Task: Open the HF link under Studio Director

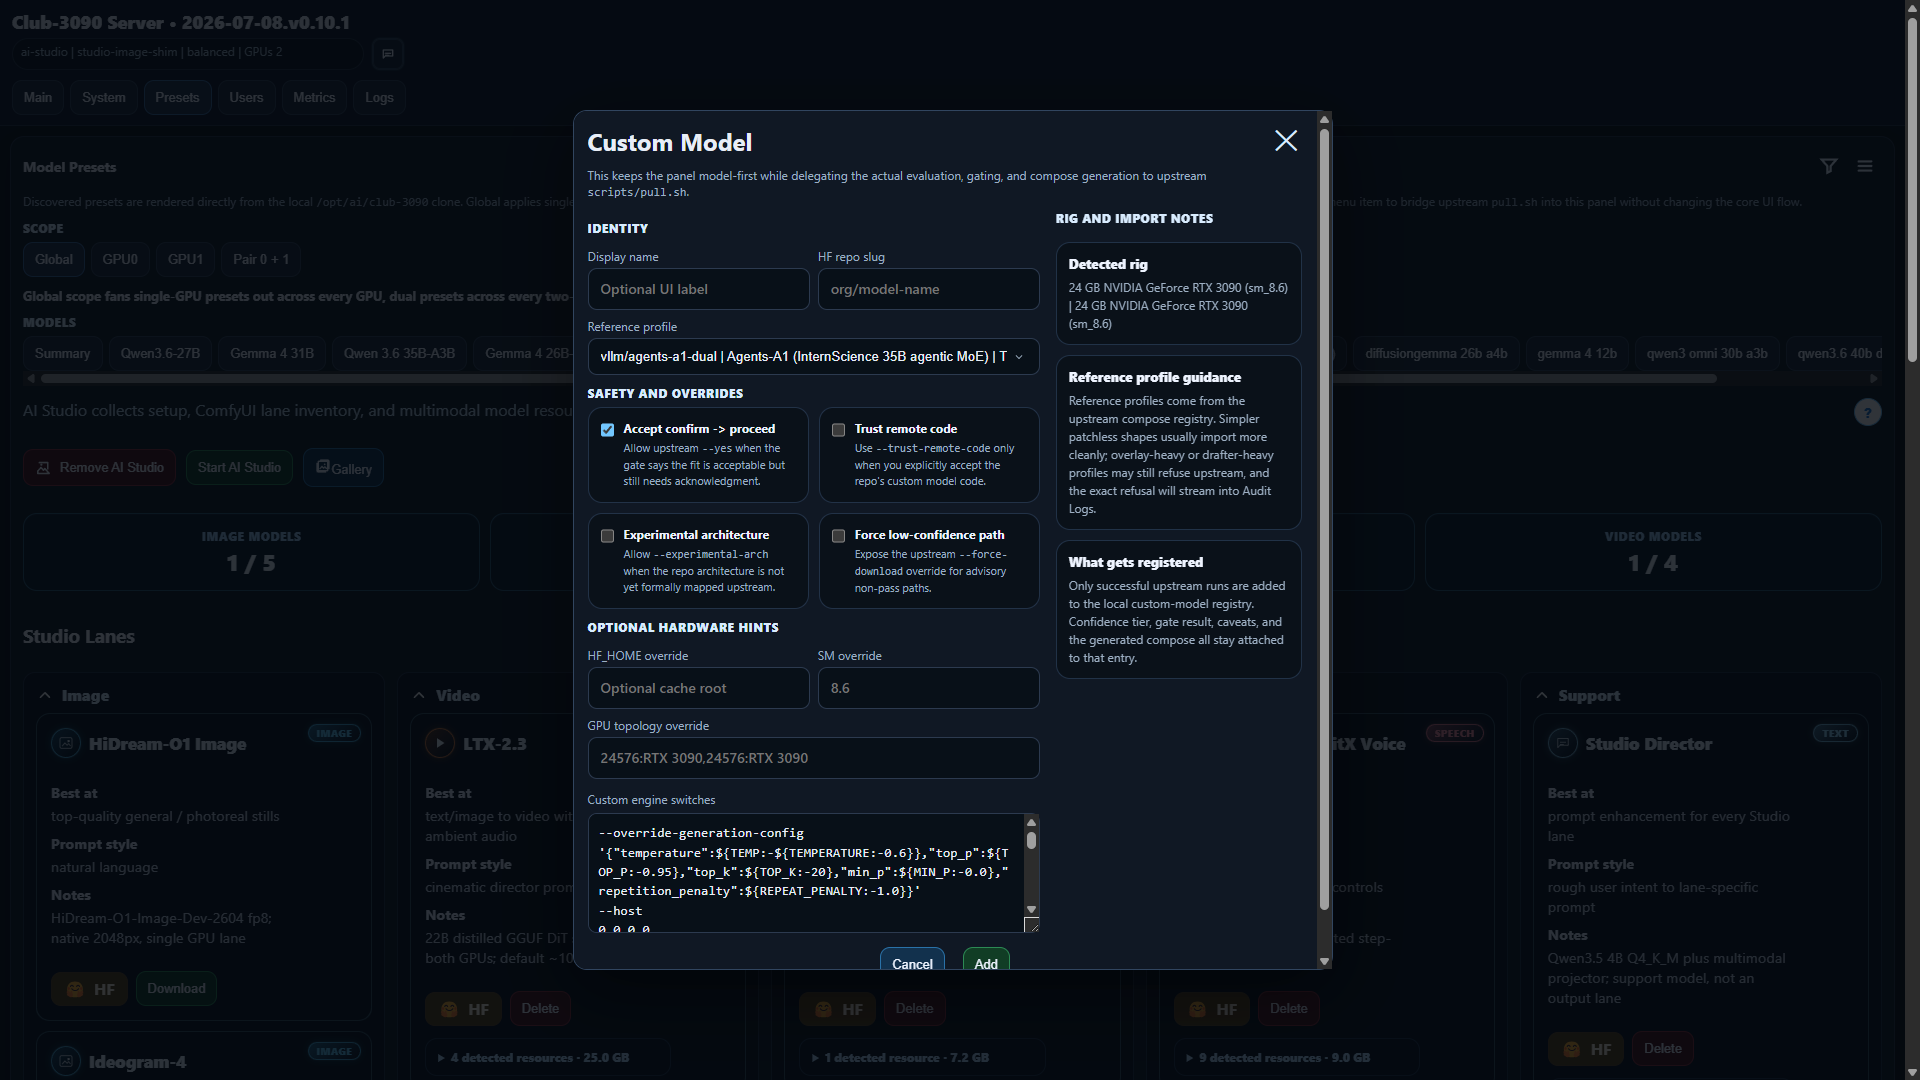Action: (1587, 1049)
